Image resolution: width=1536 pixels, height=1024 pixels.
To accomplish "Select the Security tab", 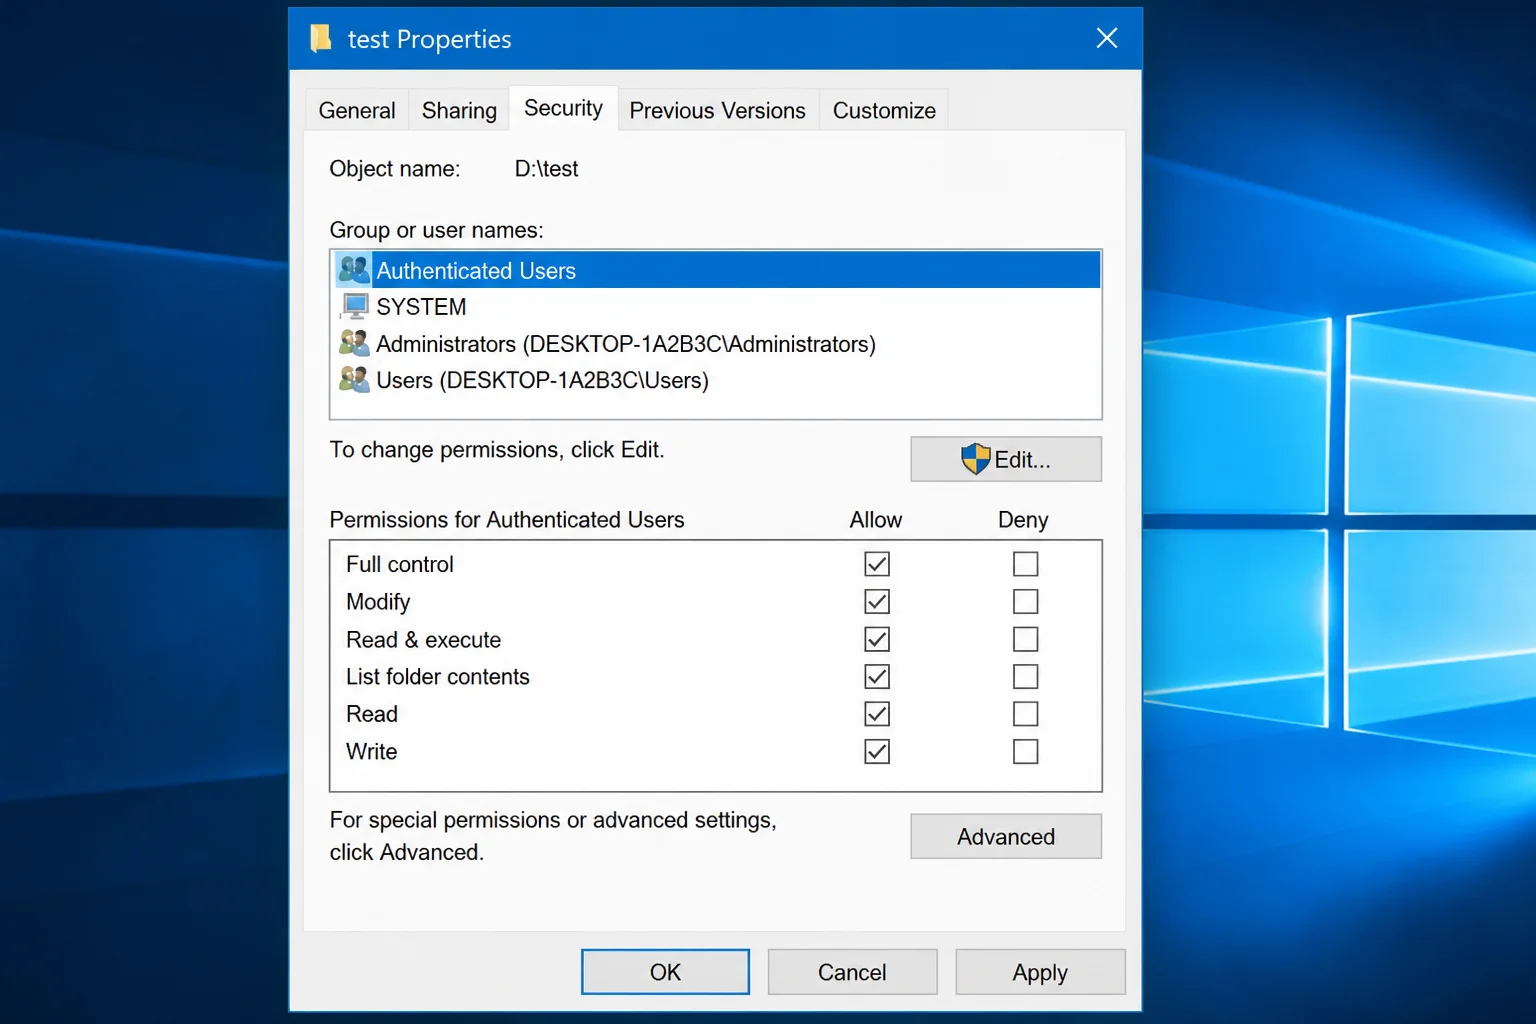I will [x=563, y=108].
